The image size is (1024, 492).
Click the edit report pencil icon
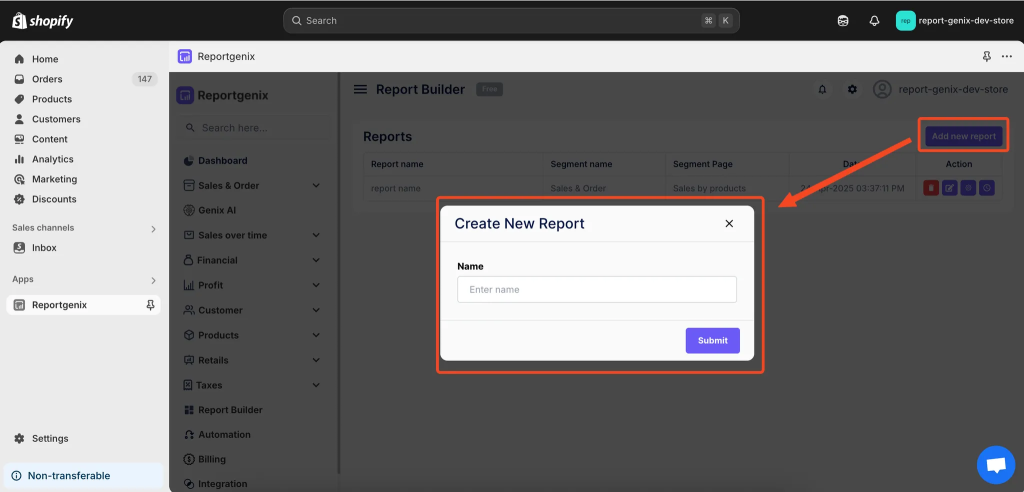tap(949, 187)
